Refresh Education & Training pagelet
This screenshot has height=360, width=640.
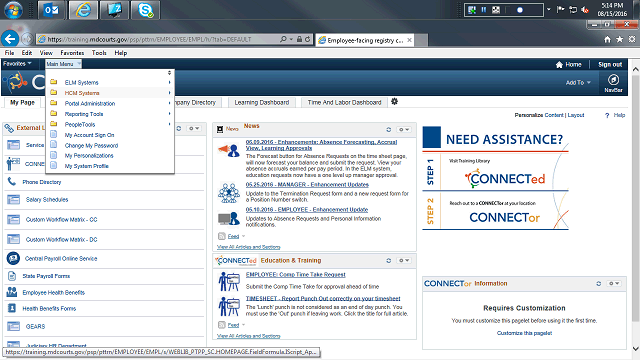pyautogui.click(x=389, y=260)
